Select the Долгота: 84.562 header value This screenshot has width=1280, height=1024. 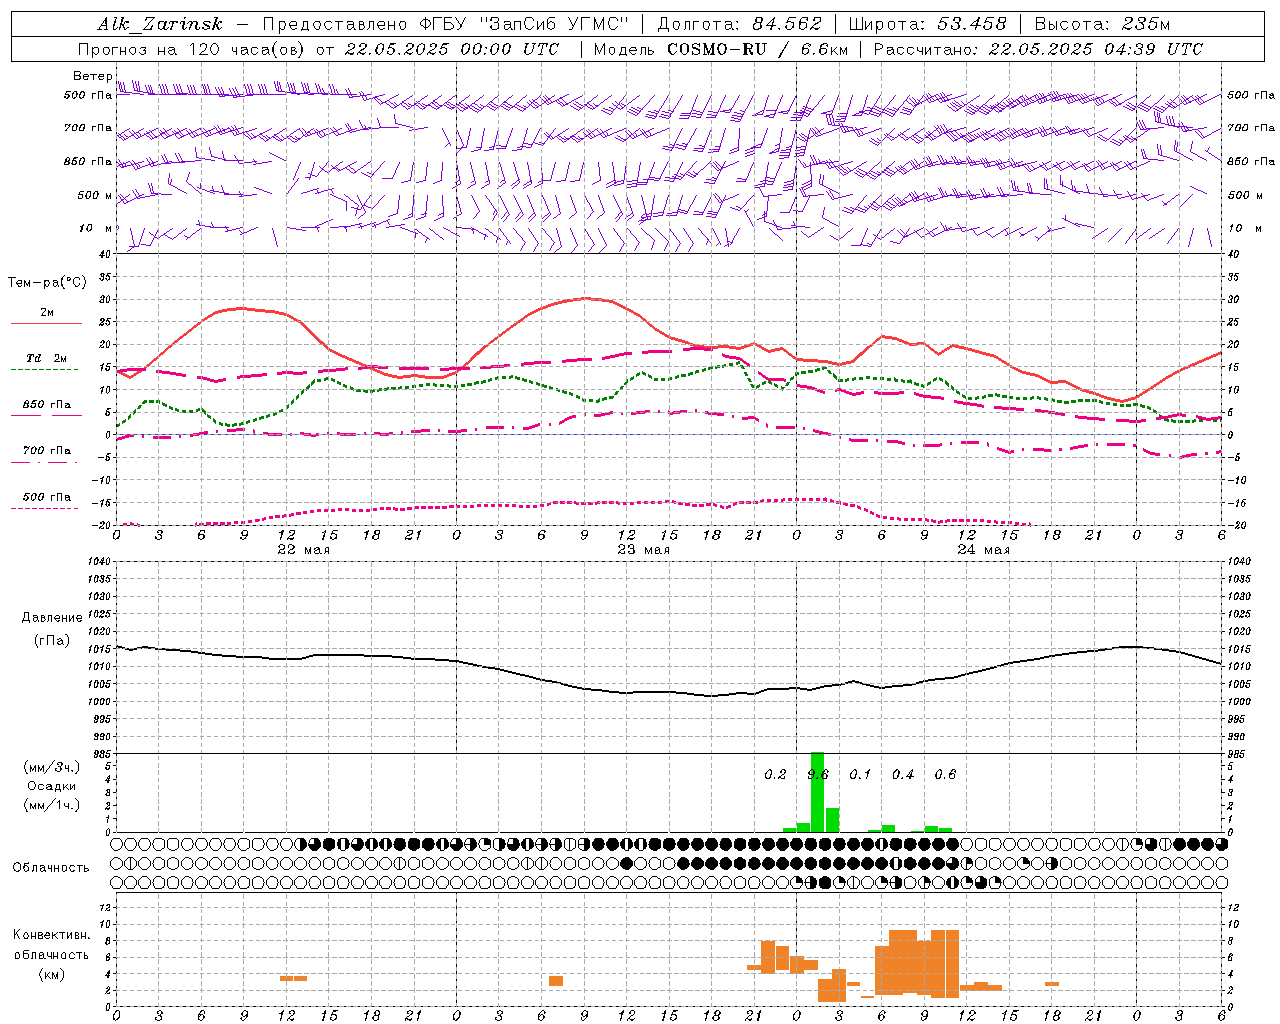739,24
